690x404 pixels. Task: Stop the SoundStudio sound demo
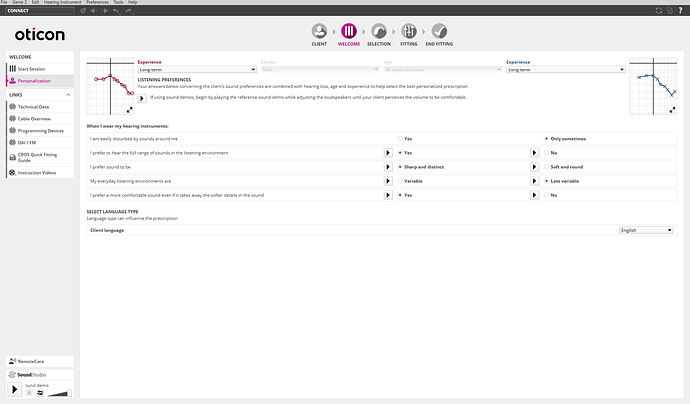click(29, 393)
